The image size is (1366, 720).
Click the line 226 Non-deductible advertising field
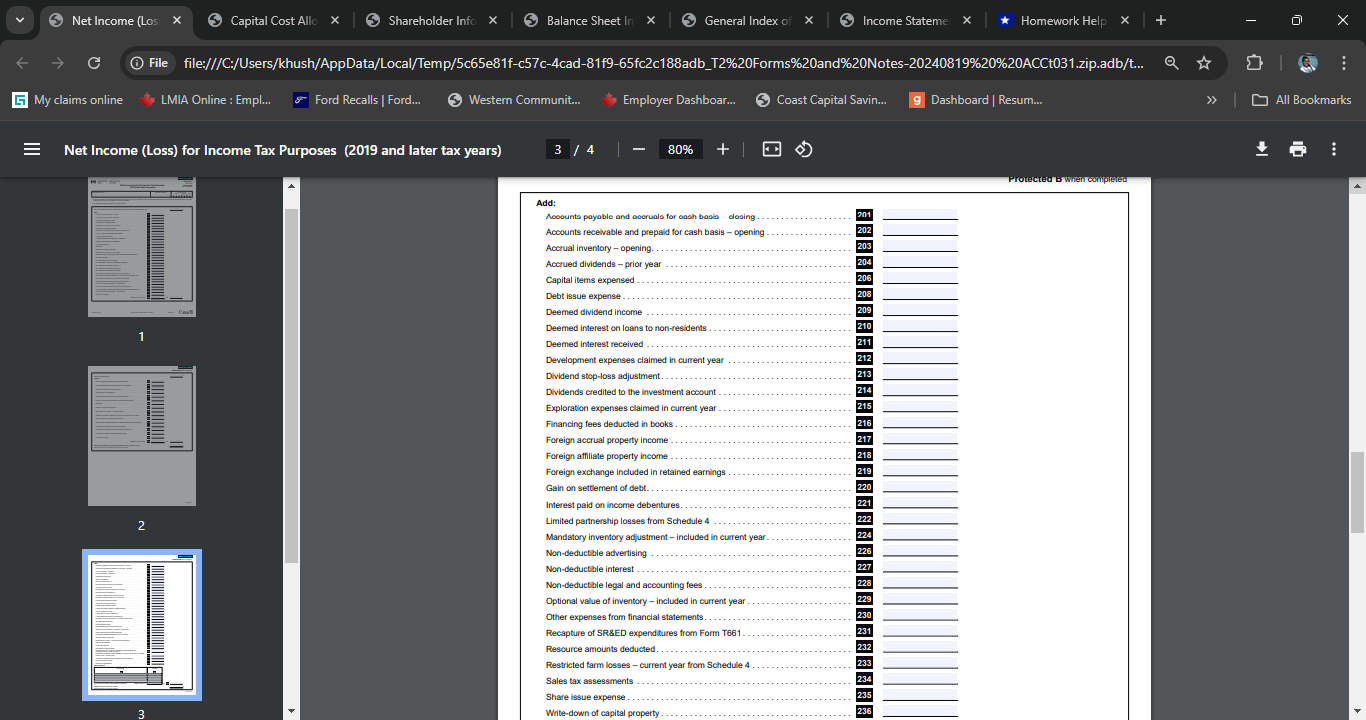pyautogui.click(x=920, y=552)
